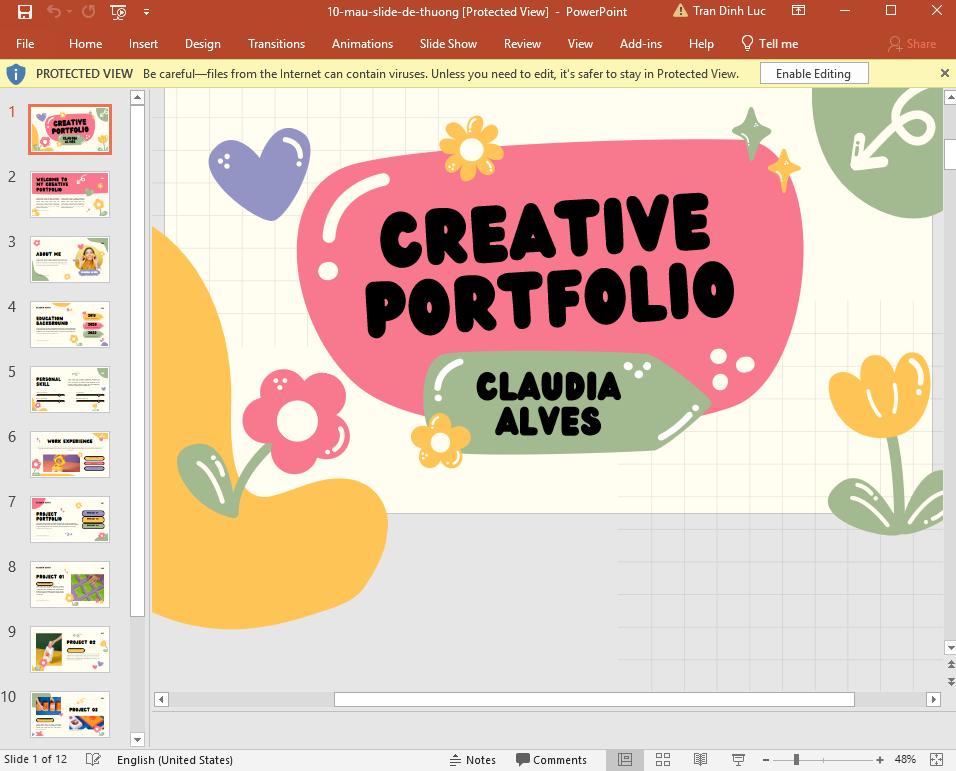
Task: Select the Normal view icon
Action: 625,759
